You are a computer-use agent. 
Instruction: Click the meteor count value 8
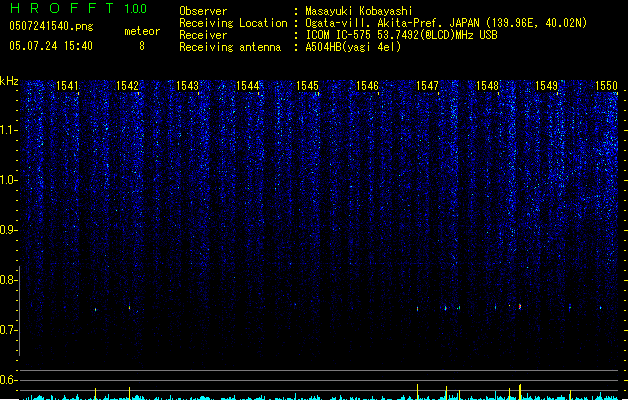click(142, 46)
